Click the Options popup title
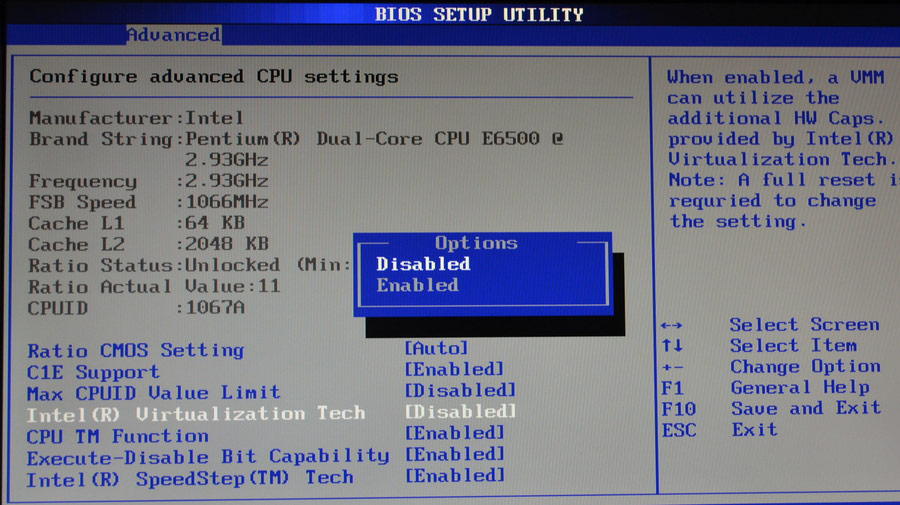The height and width of the screenshot is (505, 900). (x=476, y=243)
